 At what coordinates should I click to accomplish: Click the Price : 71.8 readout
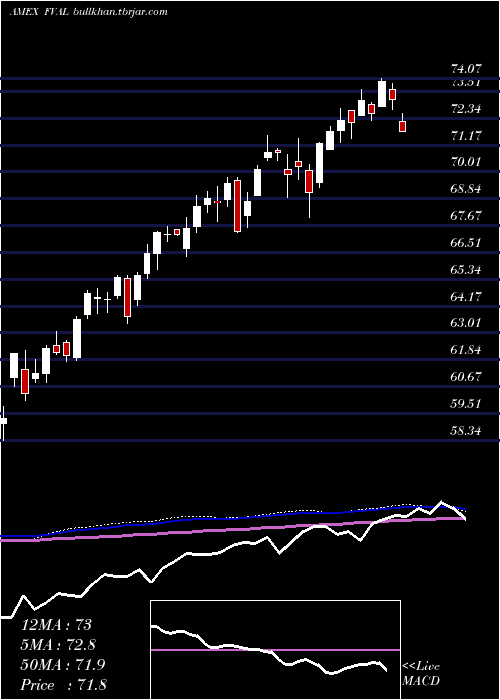[63, 685]
